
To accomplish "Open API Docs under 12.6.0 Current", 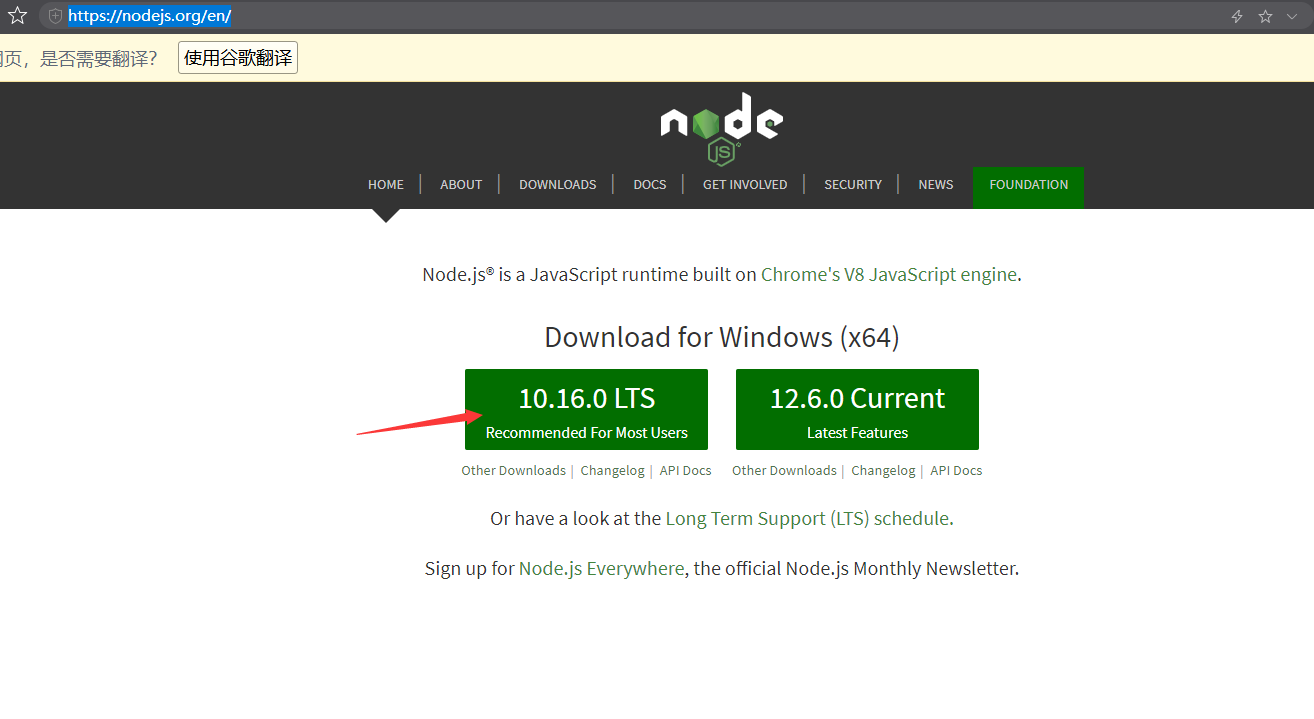I will 957,470.
